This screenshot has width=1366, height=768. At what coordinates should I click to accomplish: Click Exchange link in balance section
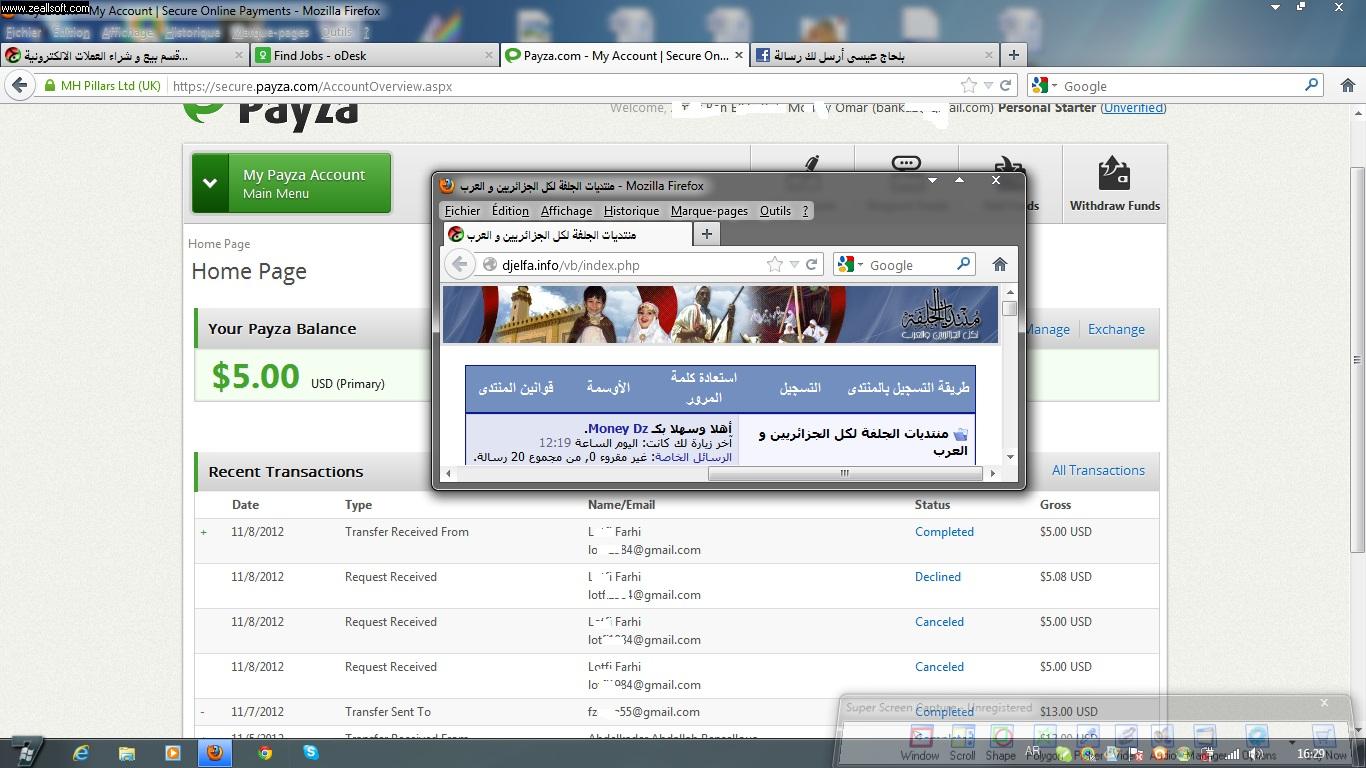tap(1116, 329)
